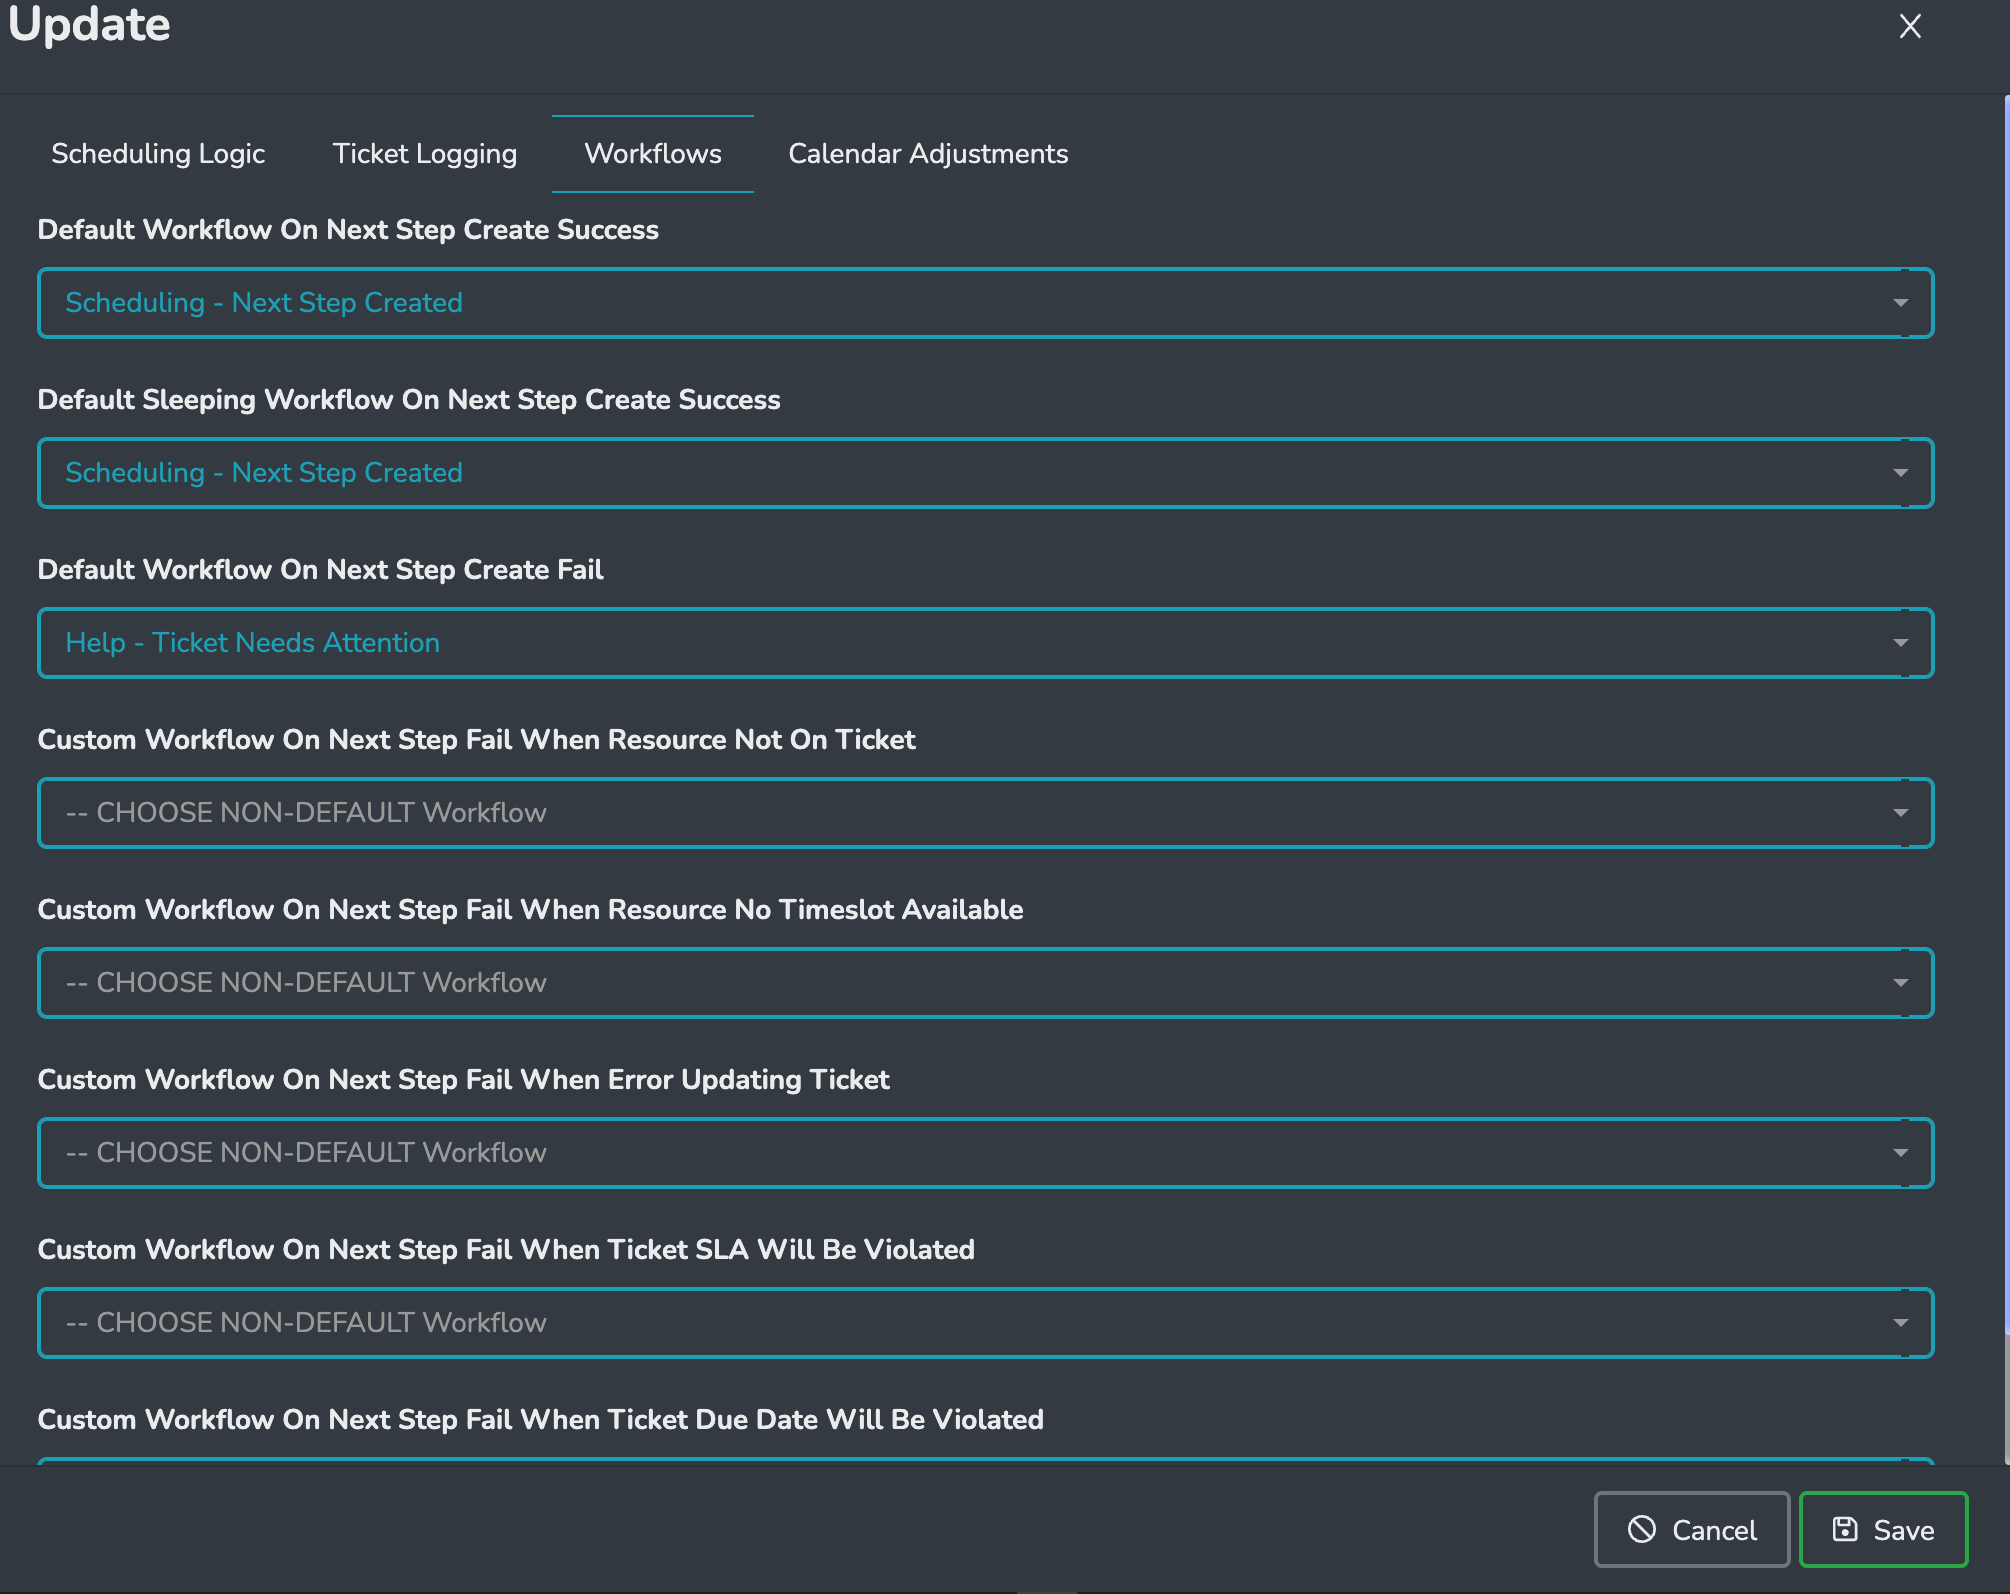
Task: Go to Calendar Adjustments tab
Action: [928, 154]
